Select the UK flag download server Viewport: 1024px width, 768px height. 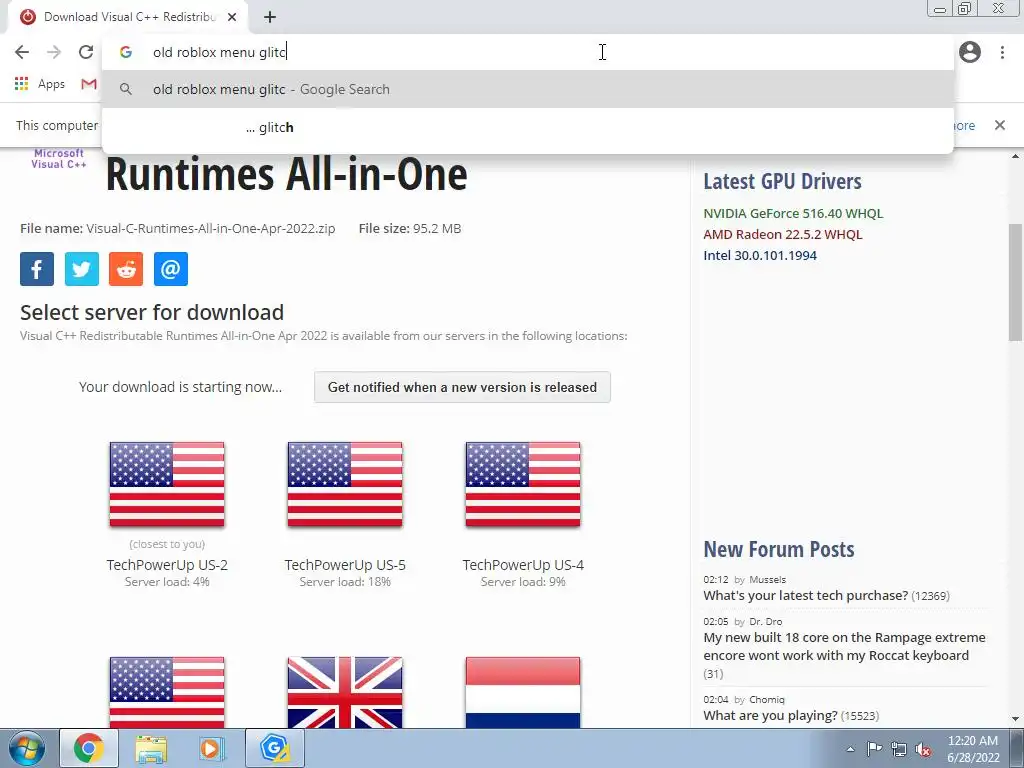click(x=345, y=692)
